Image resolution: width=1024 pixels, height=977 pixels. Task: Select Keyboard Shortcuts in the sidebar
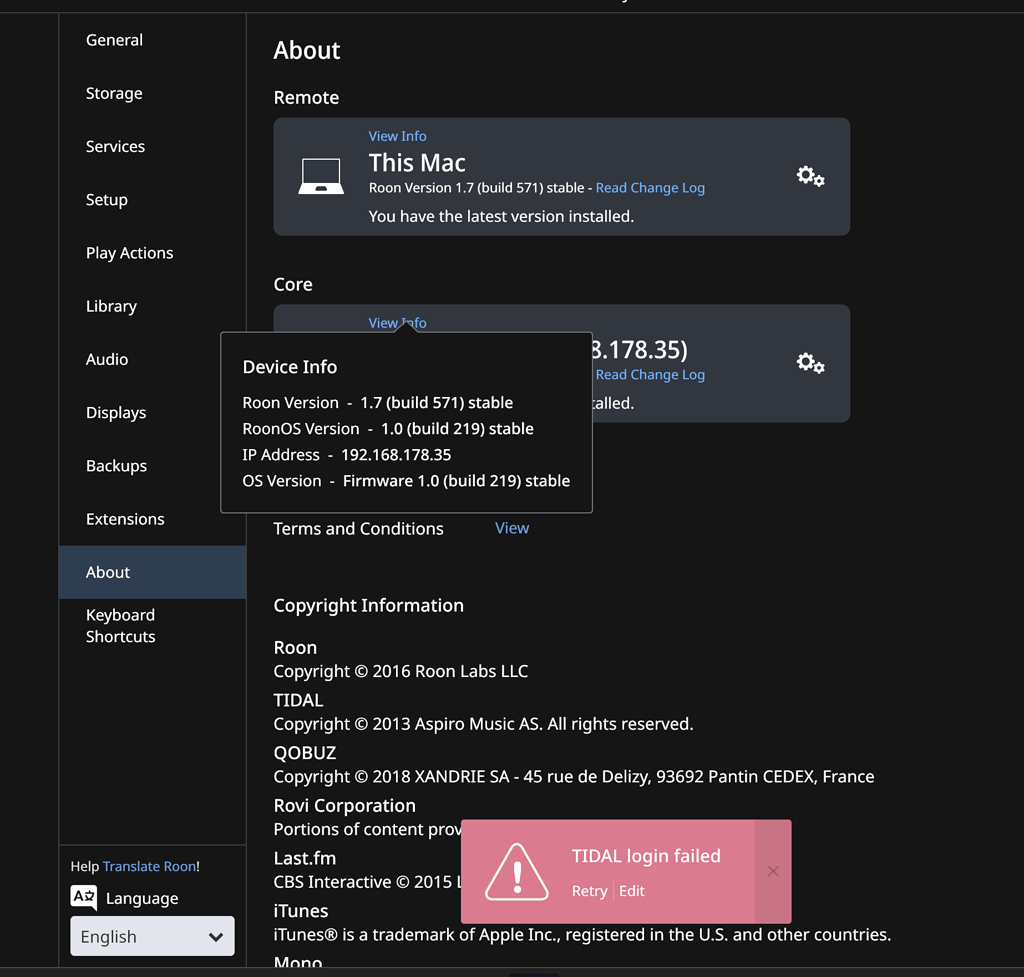click(120, 625)
